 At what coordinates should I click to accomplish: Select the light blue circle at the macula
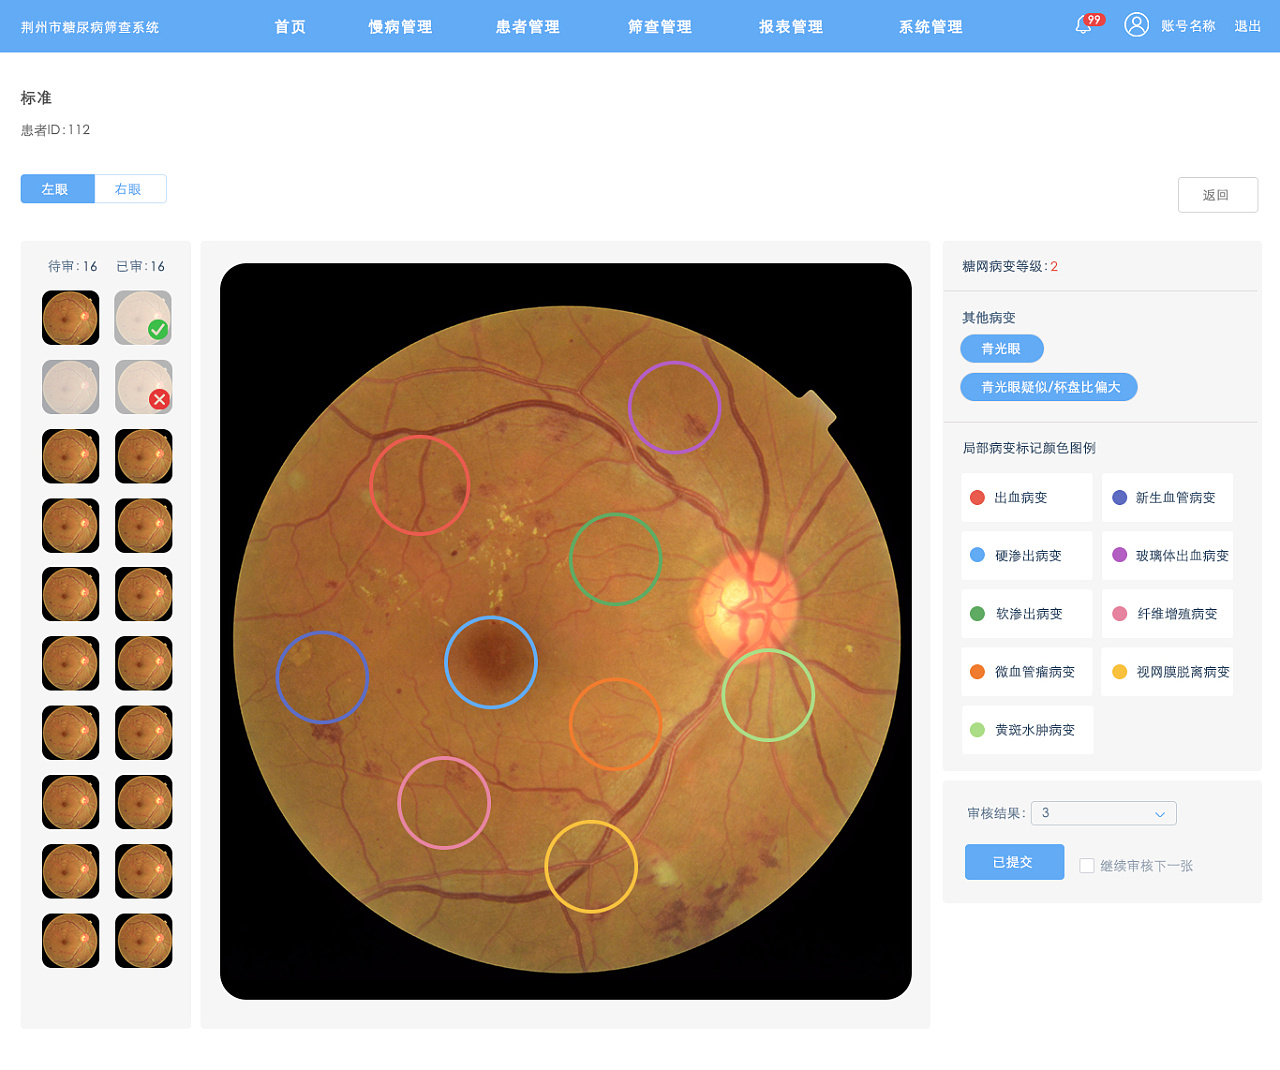click(x=491, y=662)
